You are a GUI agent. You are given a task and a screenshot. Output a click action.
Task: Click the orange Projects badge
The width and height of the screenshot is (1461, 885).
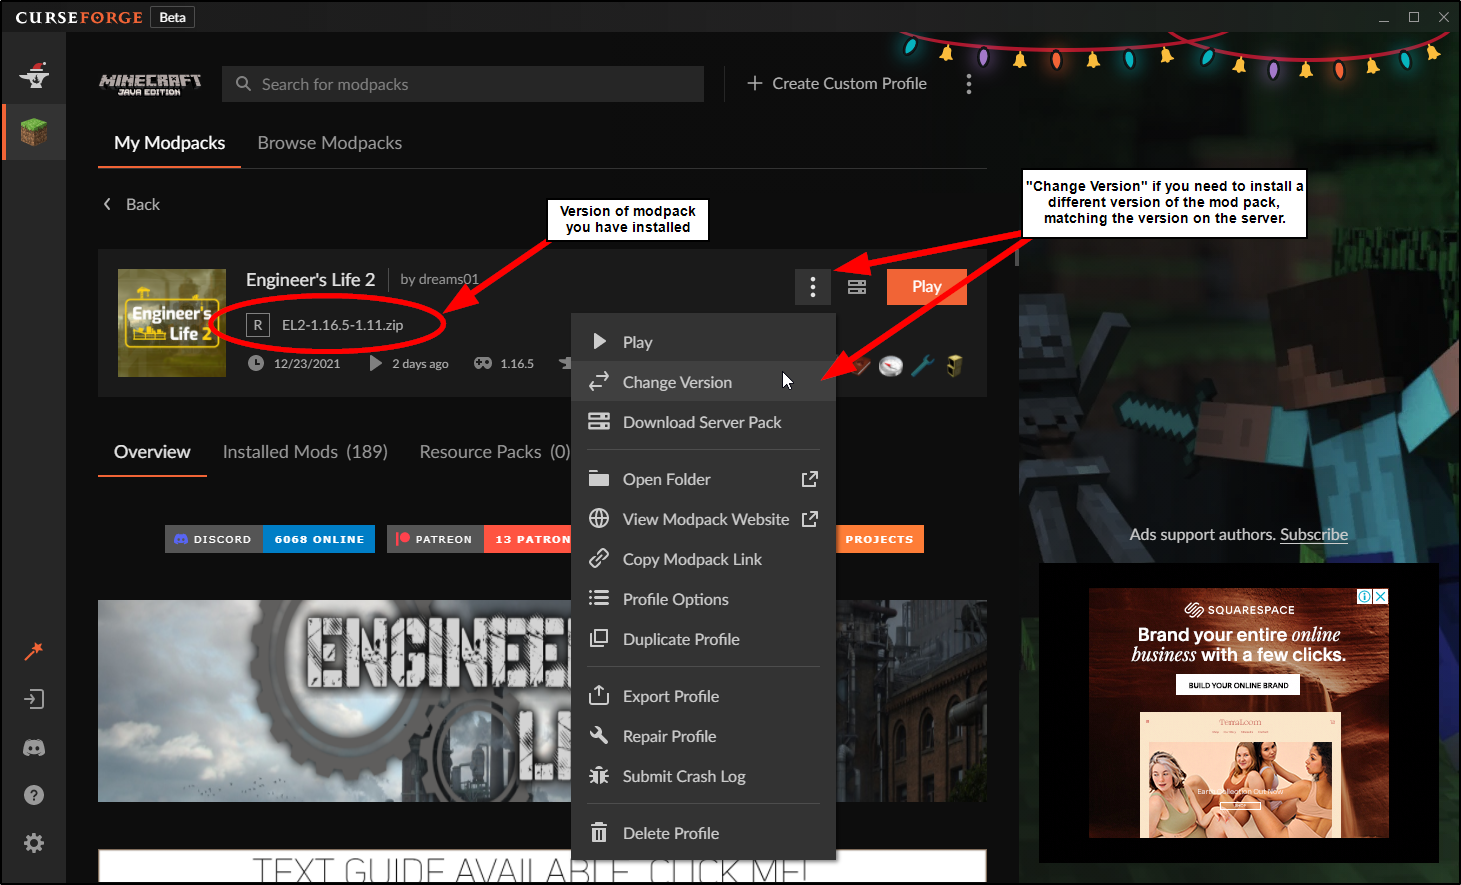click(879, 539)
